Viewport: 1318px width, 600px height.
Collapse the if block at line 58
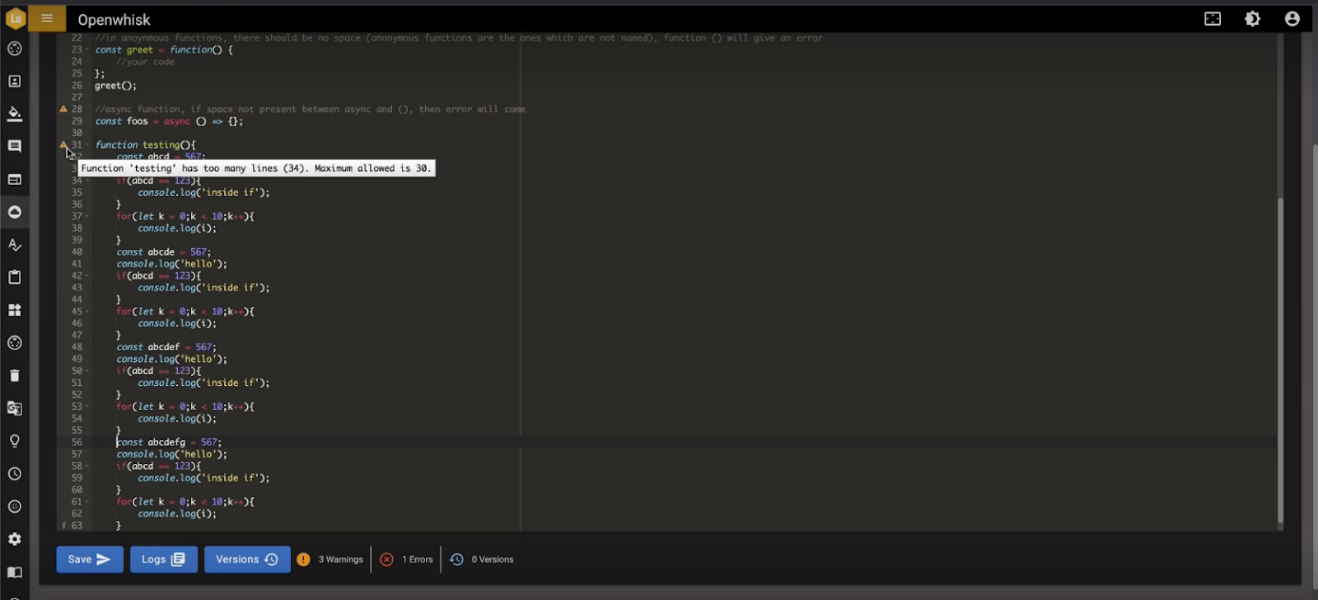87,466
